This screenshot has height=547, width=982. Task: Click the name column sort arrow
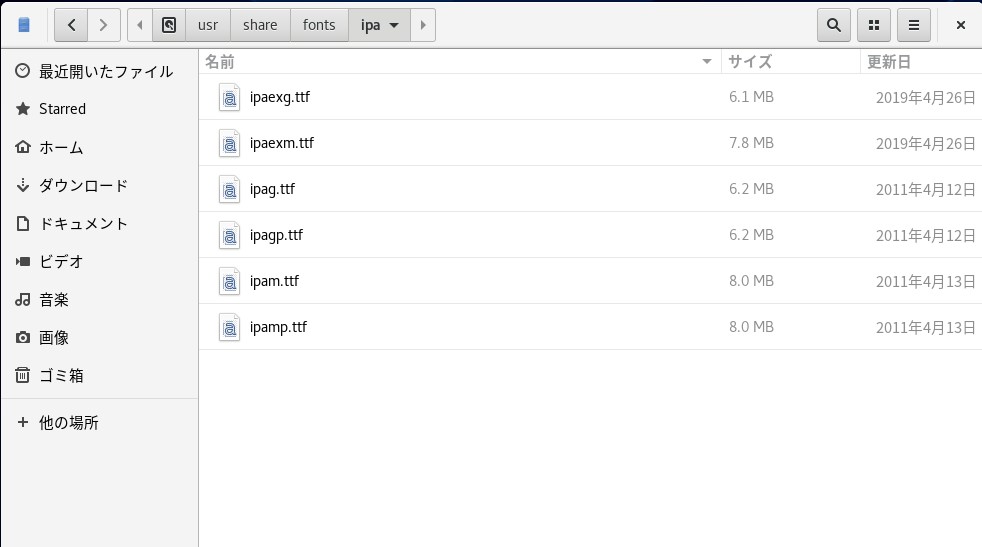click(708, 62)
